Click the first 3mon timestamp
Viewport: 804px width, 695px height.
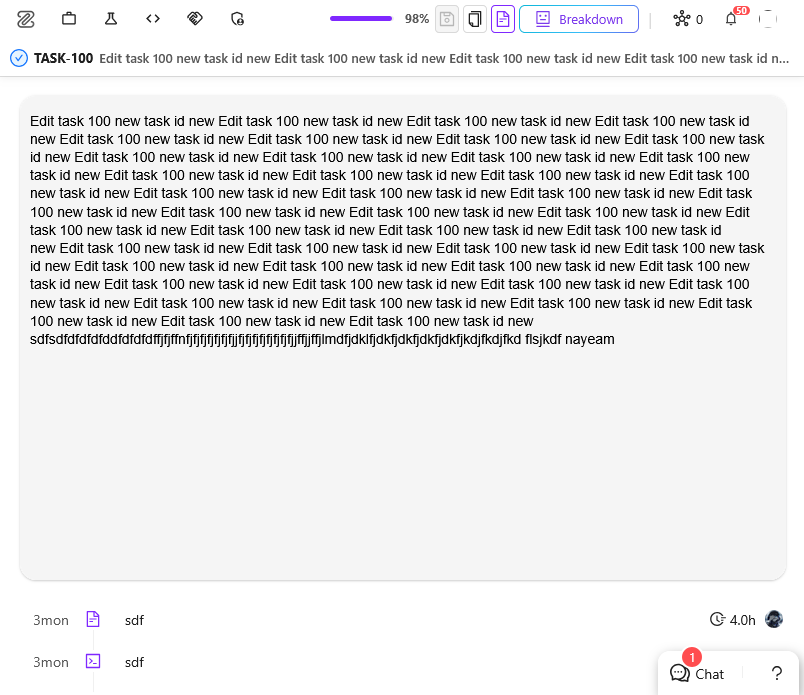pos(51,620)
